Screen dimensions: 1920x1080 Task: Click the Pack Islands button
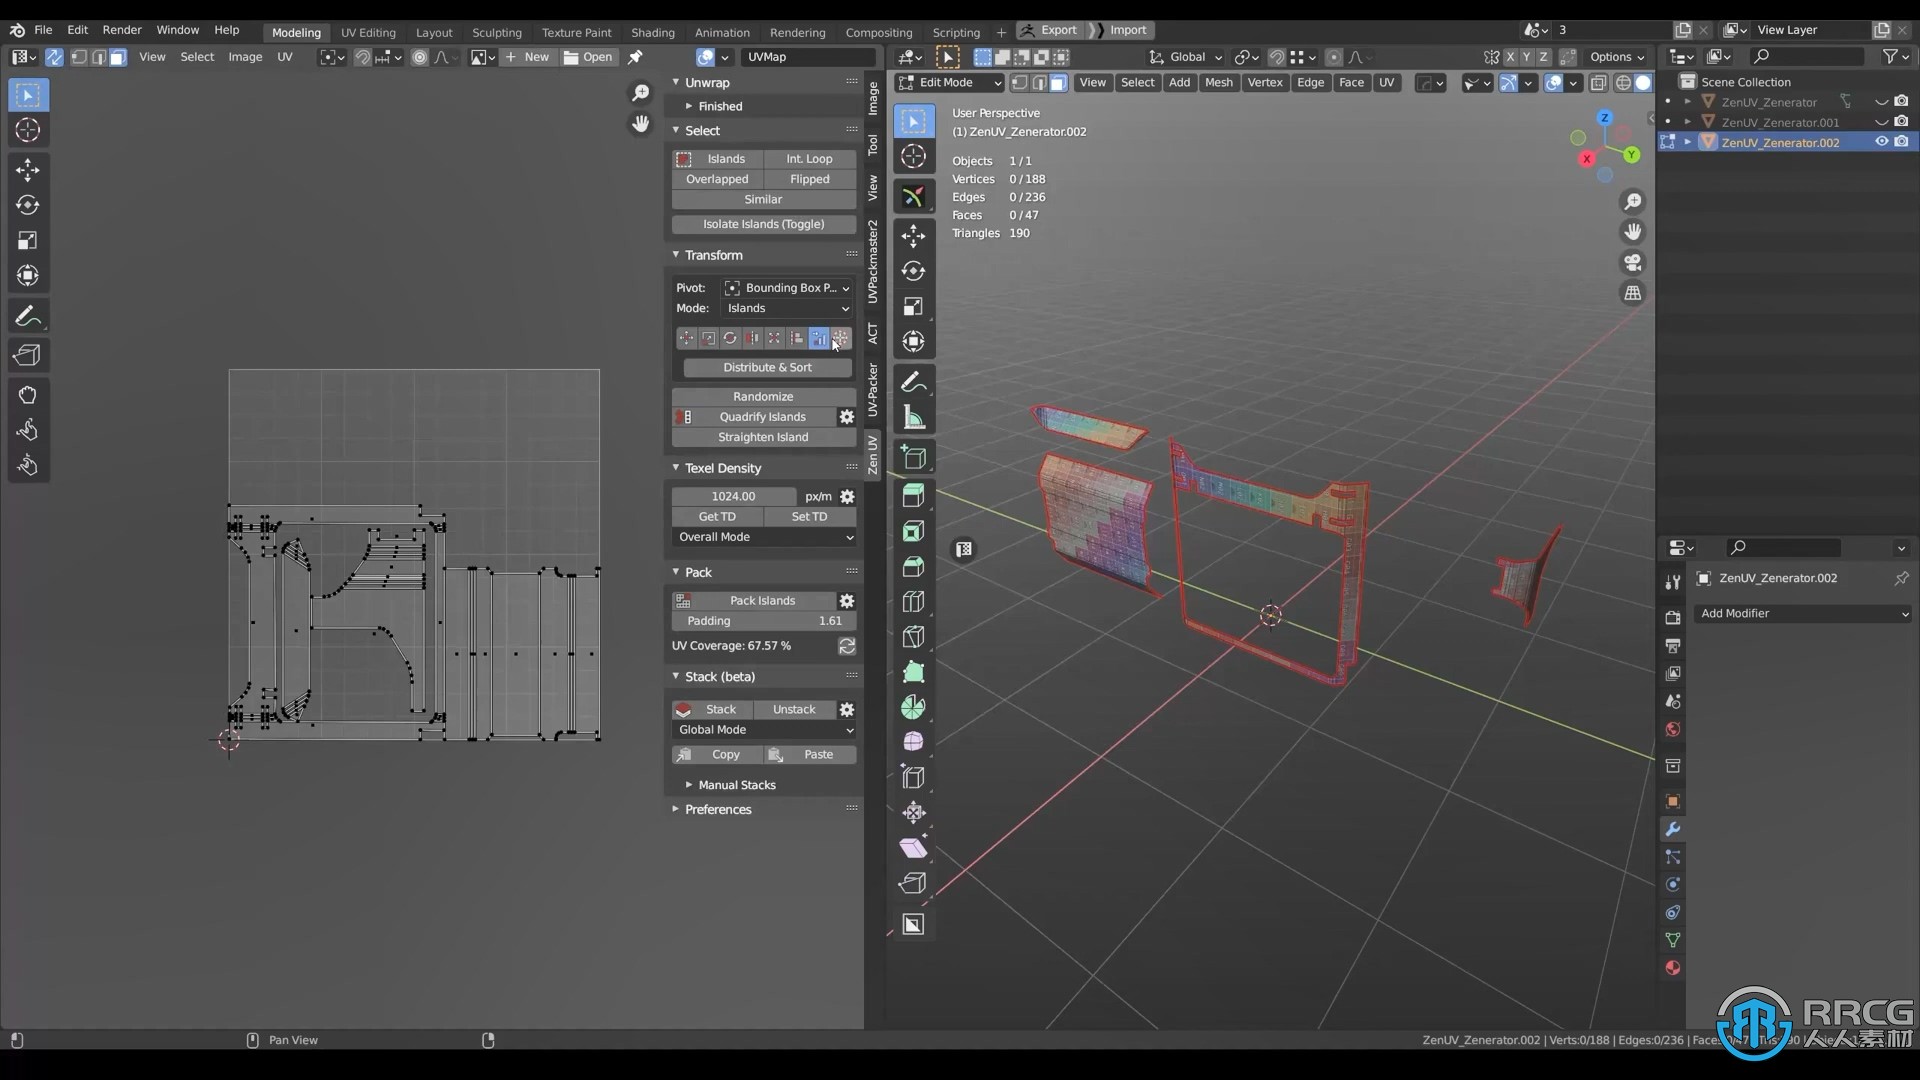[x=762, y=600]
